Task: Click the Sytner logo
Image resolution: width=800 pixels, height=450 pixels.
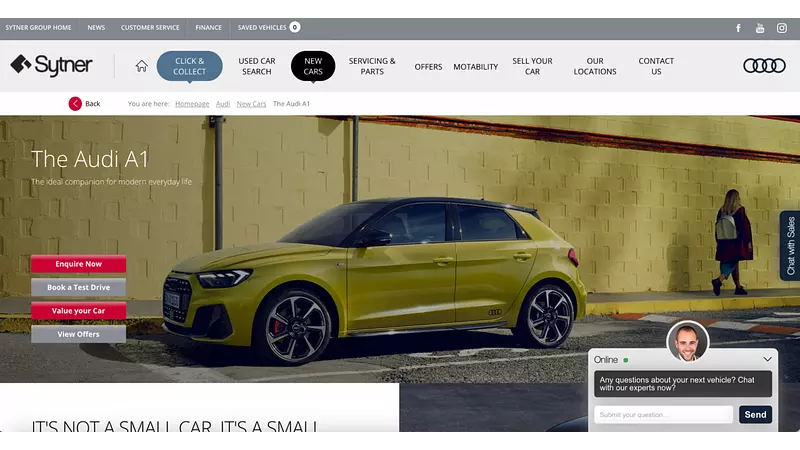Action: 52,65
